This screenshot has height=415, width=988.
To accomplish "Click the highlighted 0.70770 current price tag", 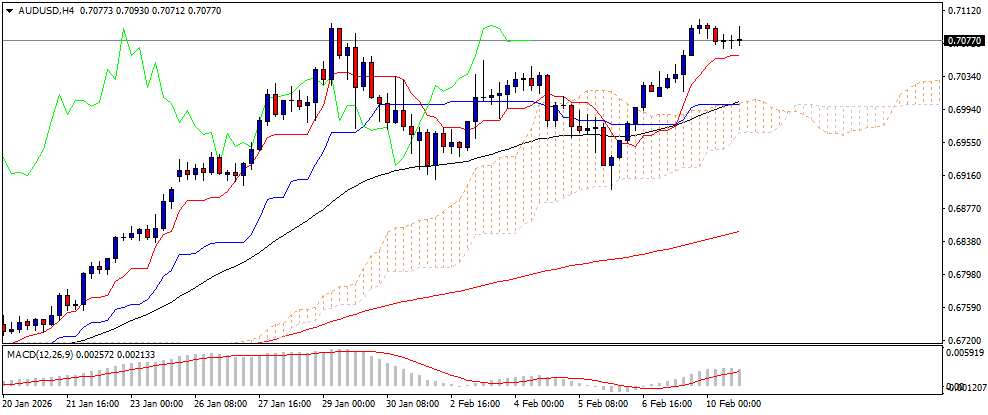I will 963,40.
